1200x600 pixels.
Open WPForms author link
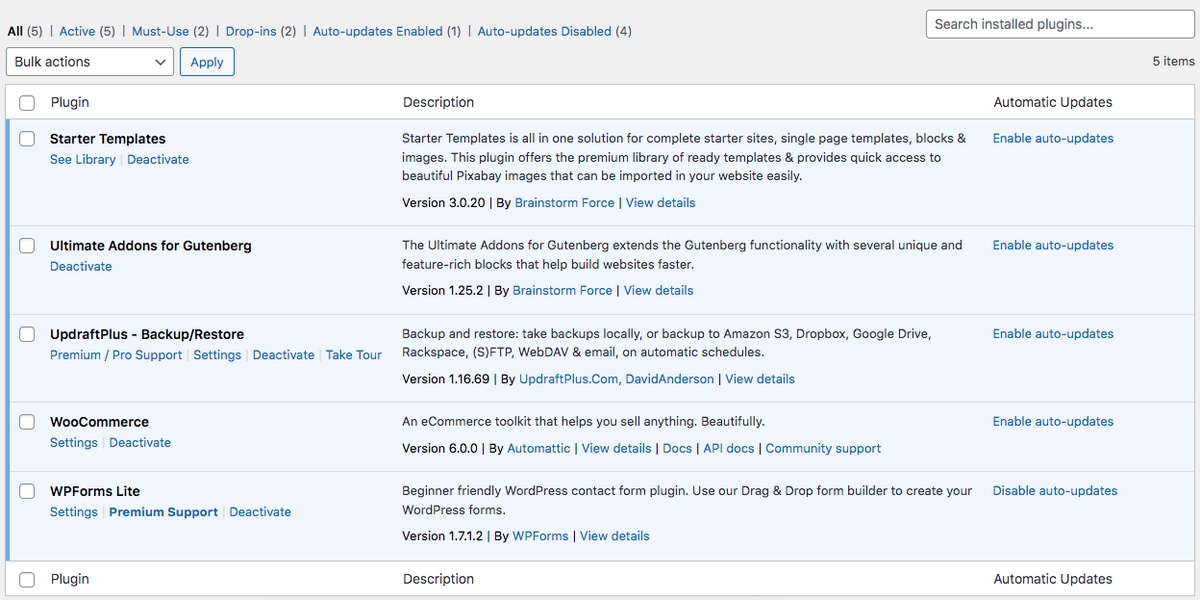point(541,536)
